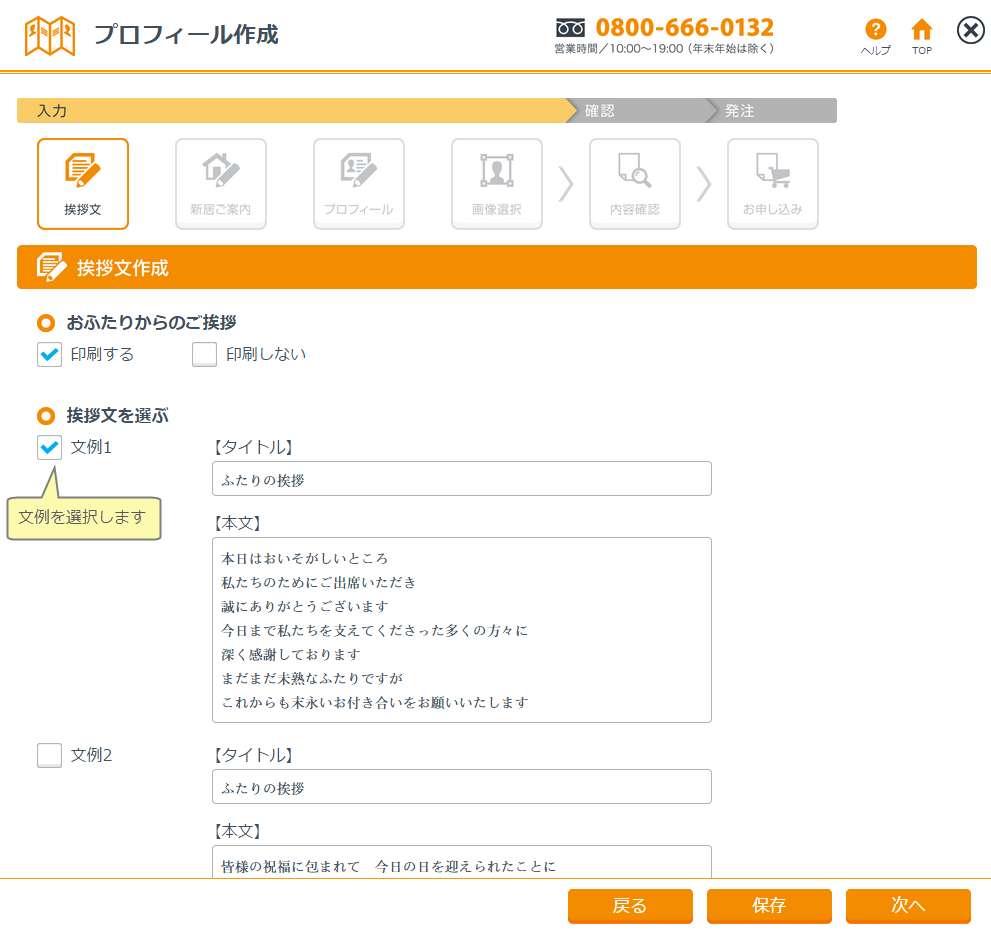991x939 pixels.
Task: Open the ヘルプ question mark icon
Action: (876, 31)
